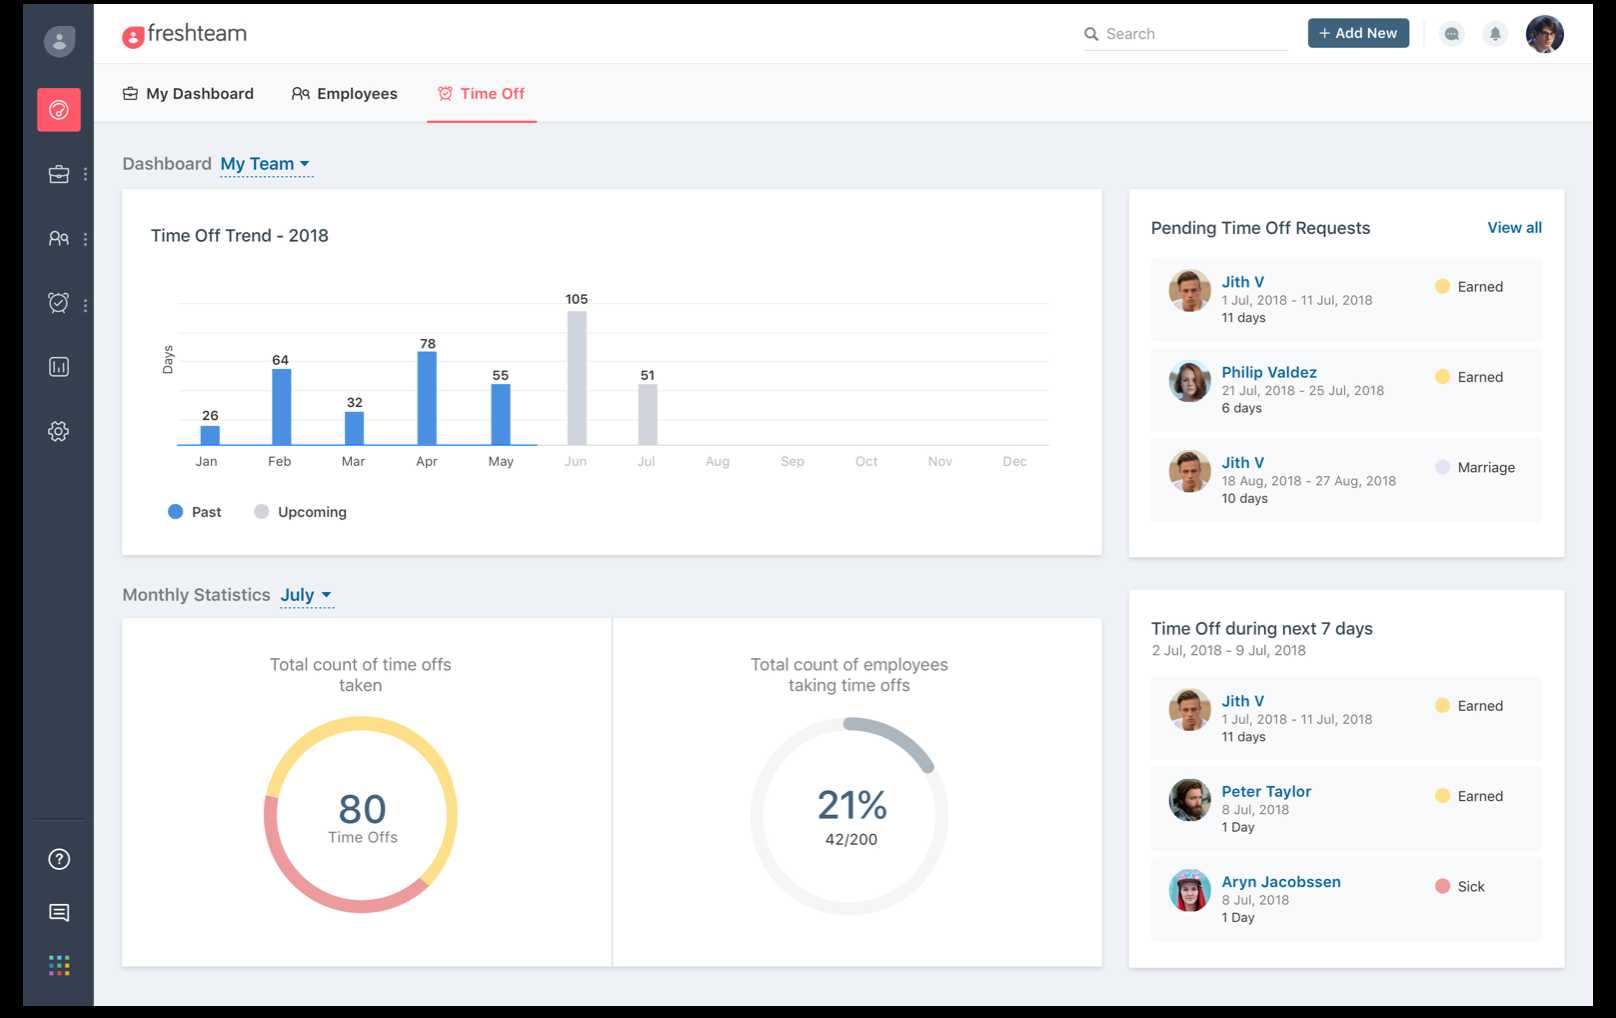
Task: Open Settings via the gear icon
Action: click(x=58, y=431)
